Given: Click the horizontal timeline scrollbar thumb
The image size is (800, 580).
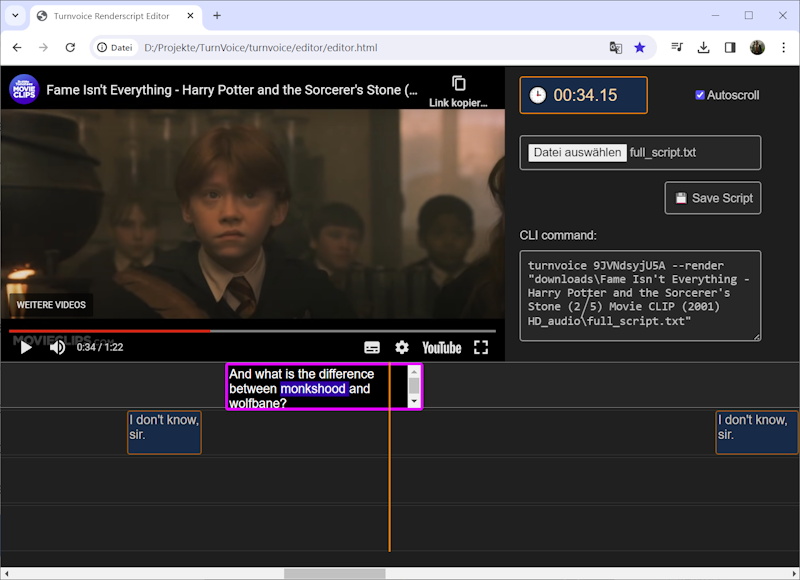Looking at the screenshot, I should click(335, 573).
